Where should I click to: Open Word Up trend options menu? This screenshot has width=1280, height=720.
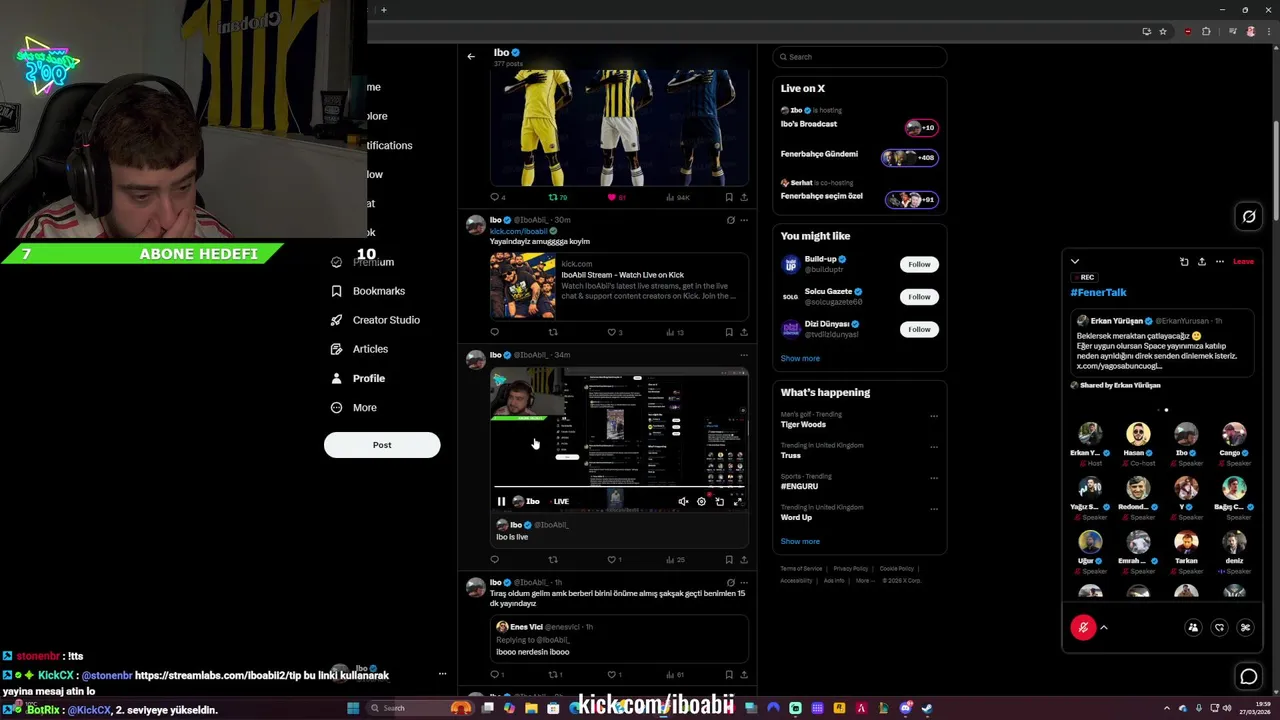point(934,509)
